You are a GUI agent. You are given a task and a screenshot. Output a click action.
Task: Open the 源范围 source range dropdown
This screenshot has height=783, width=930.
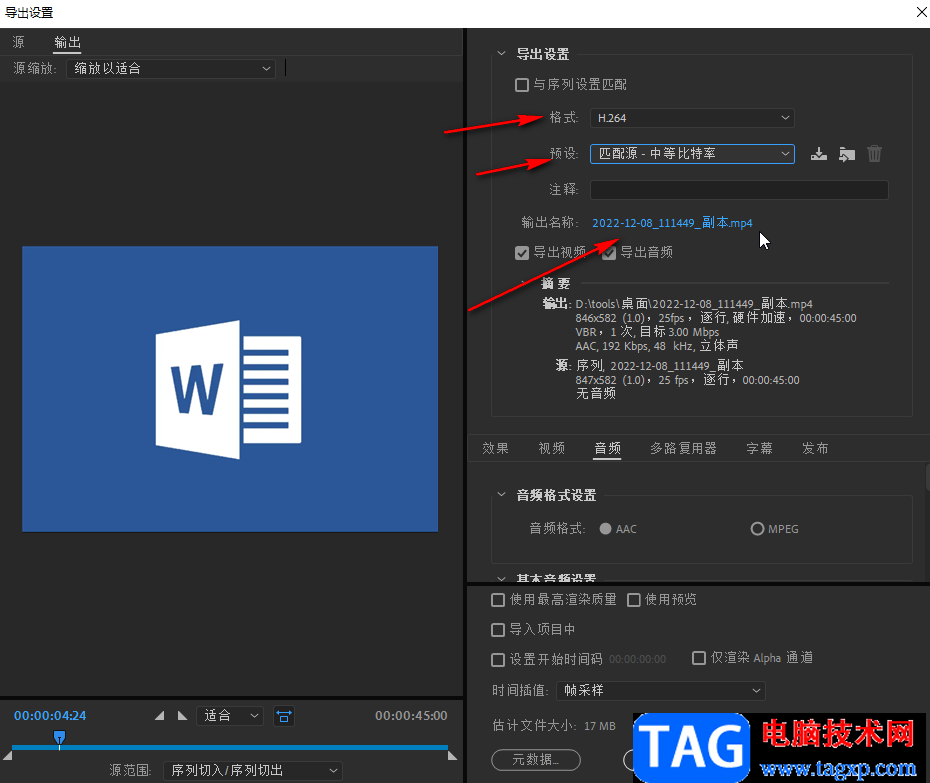point(253,771)
